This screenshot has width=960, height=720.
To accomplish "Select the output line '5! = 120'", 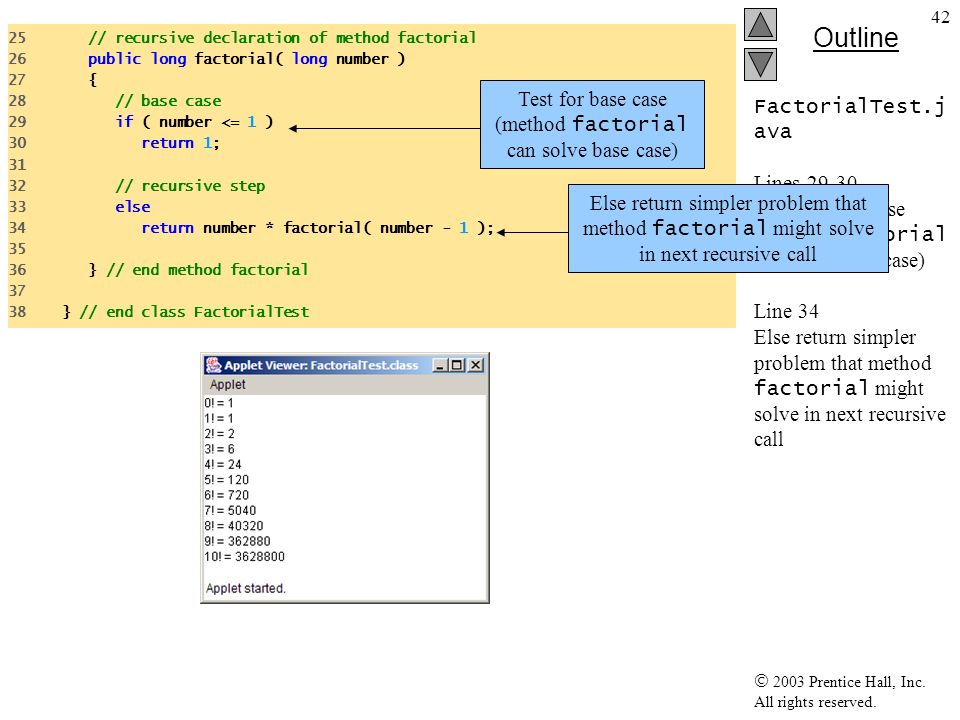I will (227, 479).
